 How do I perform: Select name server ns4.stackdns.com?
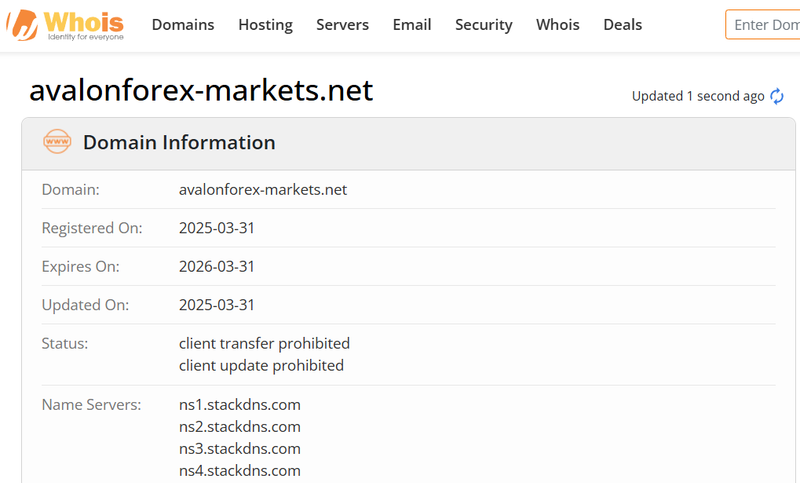click(240, 470)
